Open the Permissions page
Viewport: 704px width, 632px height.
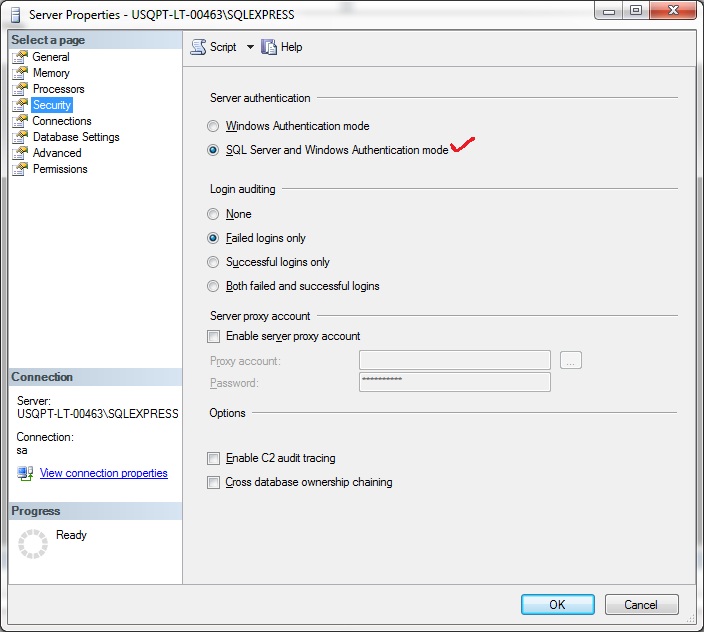click(60, 169)
